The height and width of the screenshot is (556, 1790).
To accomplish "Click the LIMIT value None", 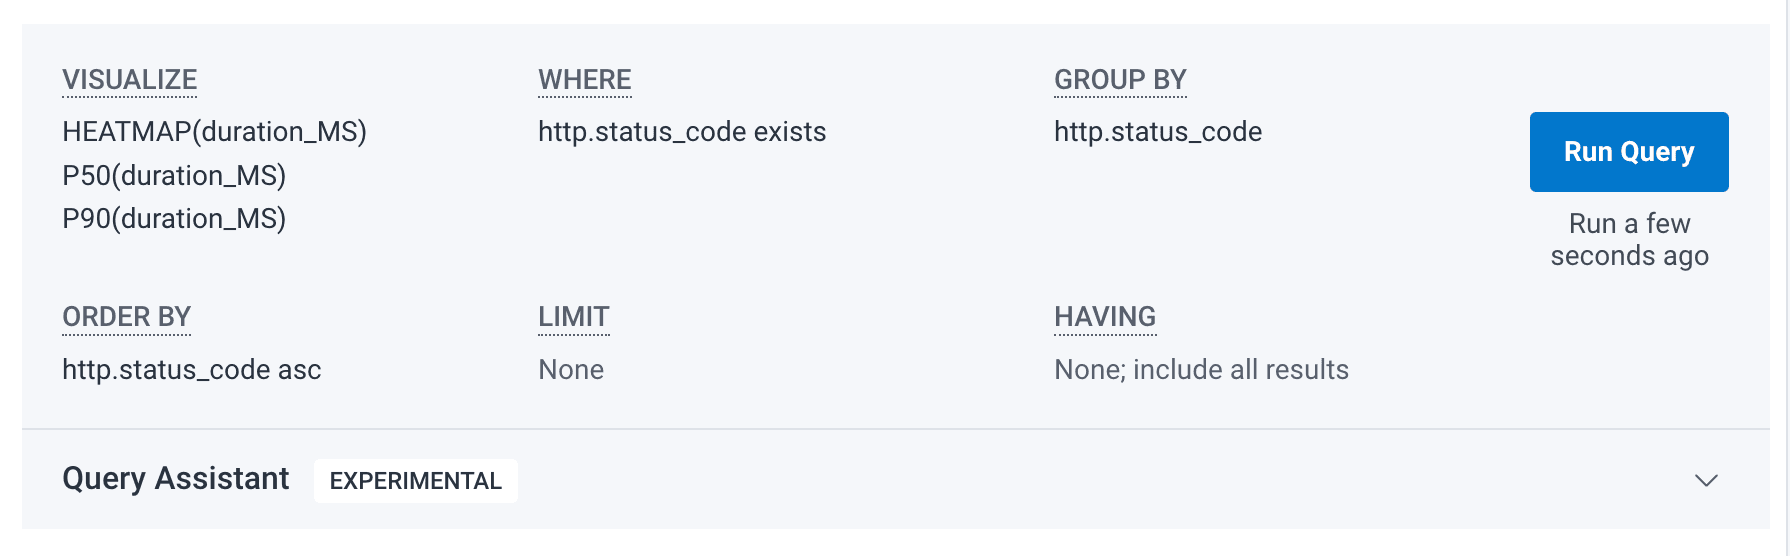I will (x=571, y=370).
